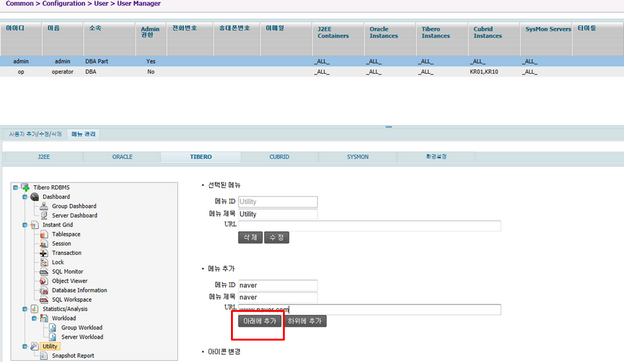This screenshot has width=624, height=362.
Task: Click the Session icon in tree
Action: coord(44,243)
